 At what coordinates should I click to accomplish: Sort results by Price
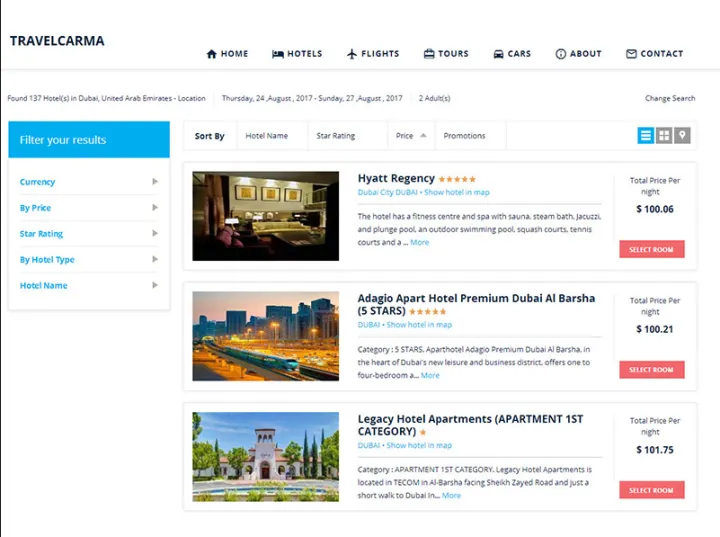point(410,136)
